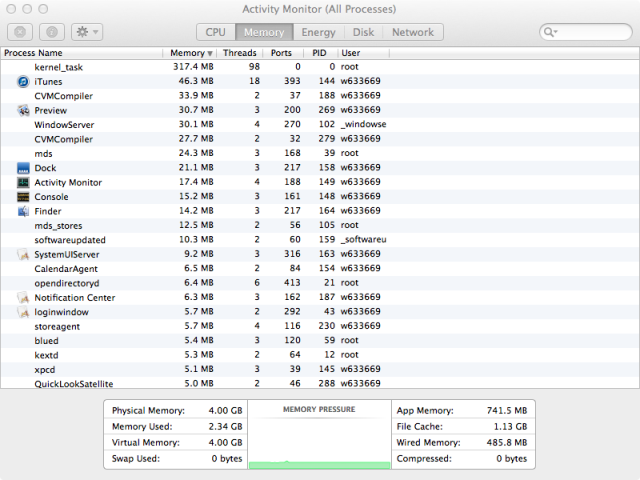The image size is (640, 480).
Task: Click the Activity Monitor row icon
Action: 23,182
